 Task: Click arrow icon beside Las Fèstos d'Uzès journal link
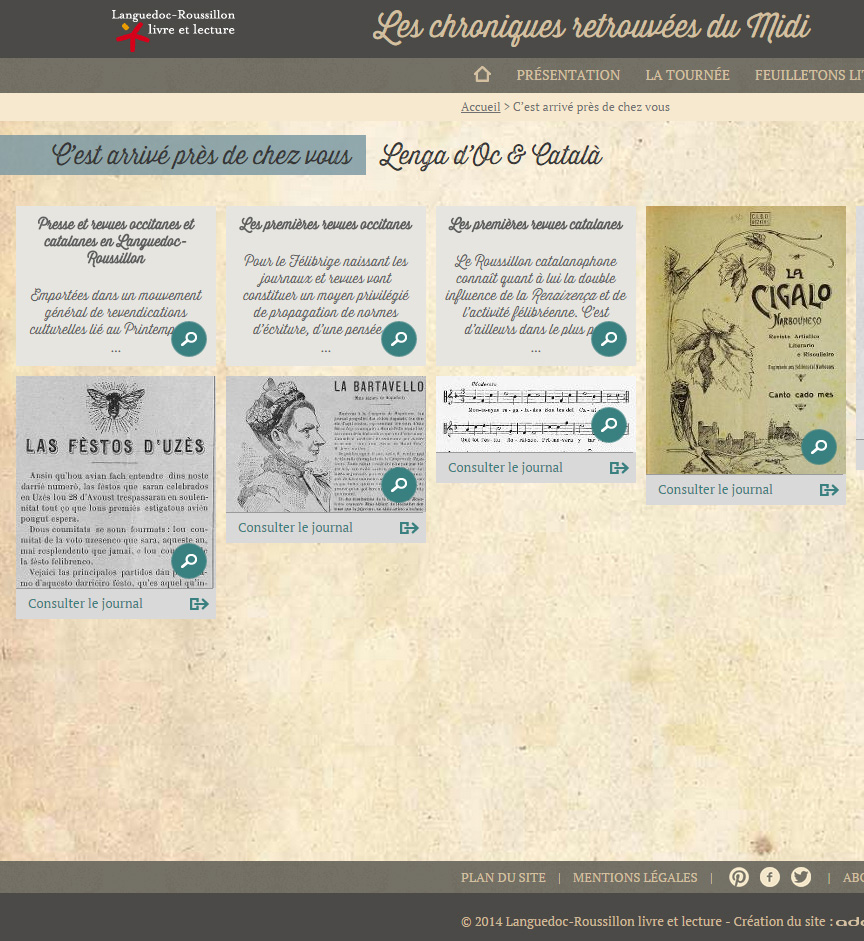pos(199,604)
